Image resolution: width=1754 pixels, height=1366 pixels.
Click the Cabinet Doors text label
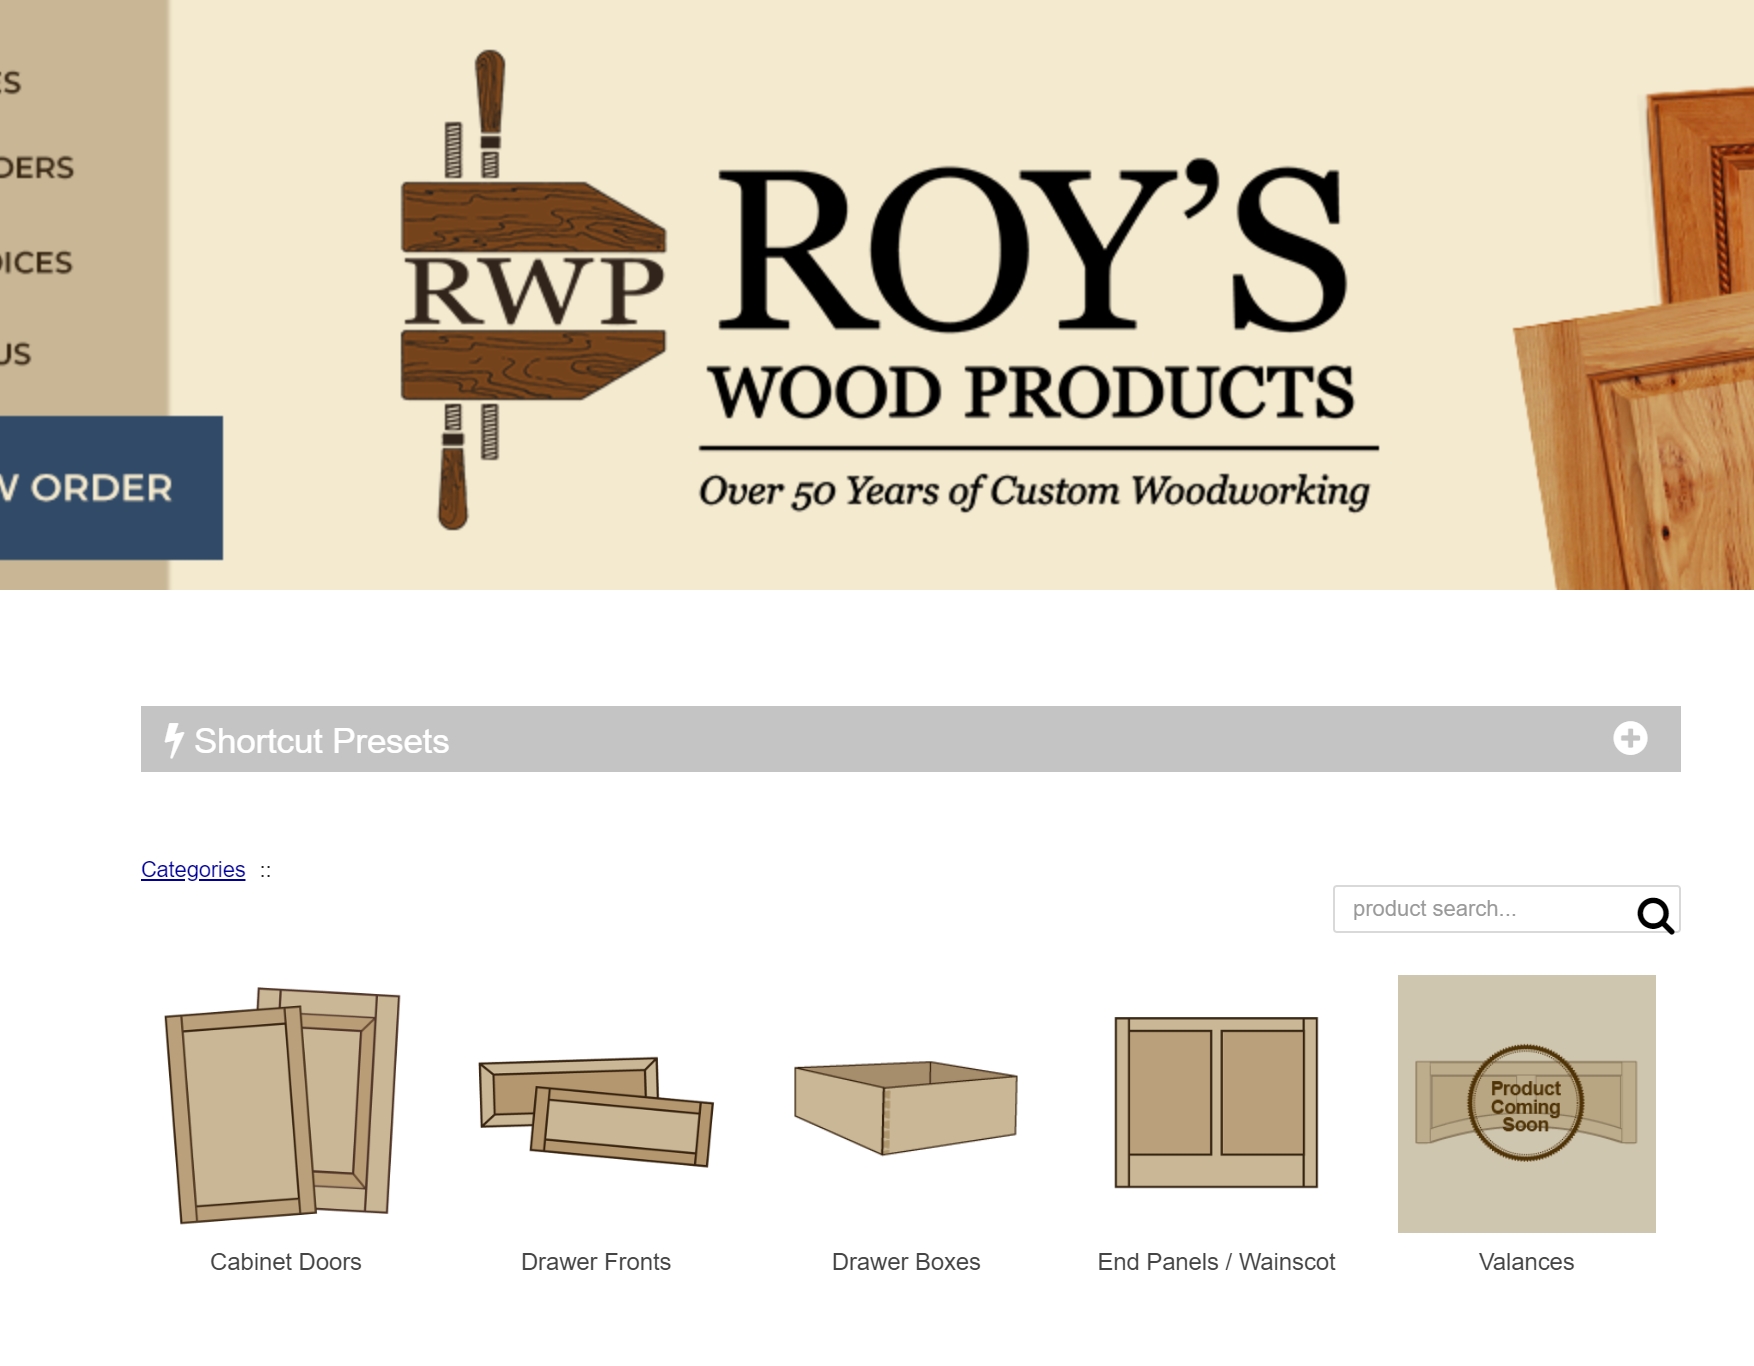point(286,1262)
